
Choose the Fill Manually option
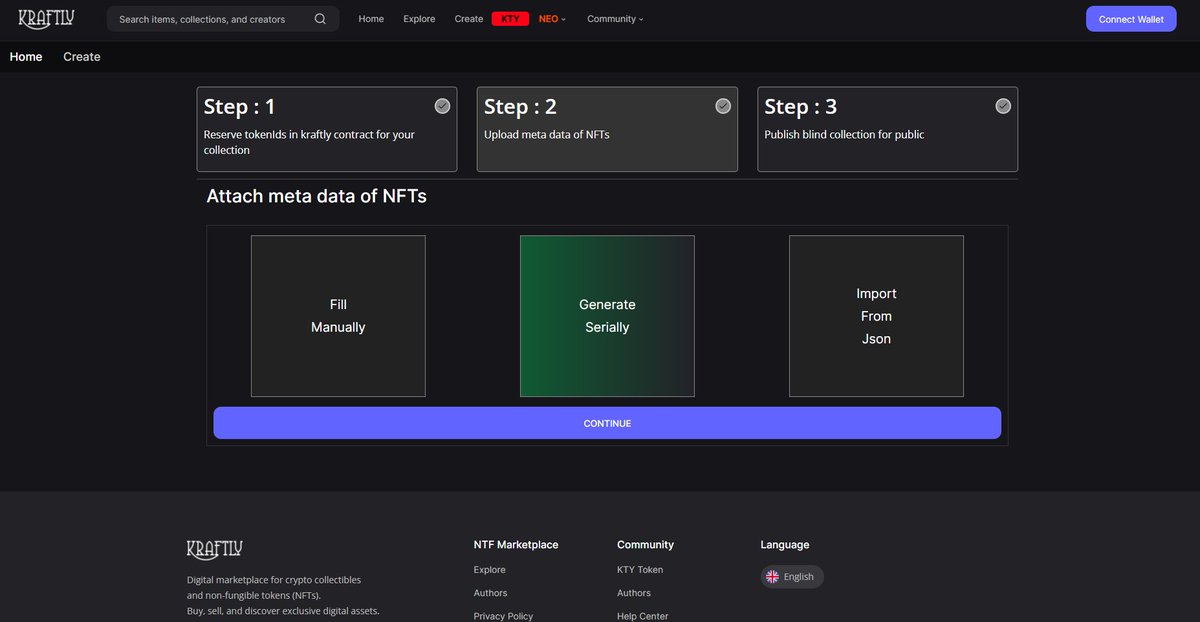[x=338, y=316]
